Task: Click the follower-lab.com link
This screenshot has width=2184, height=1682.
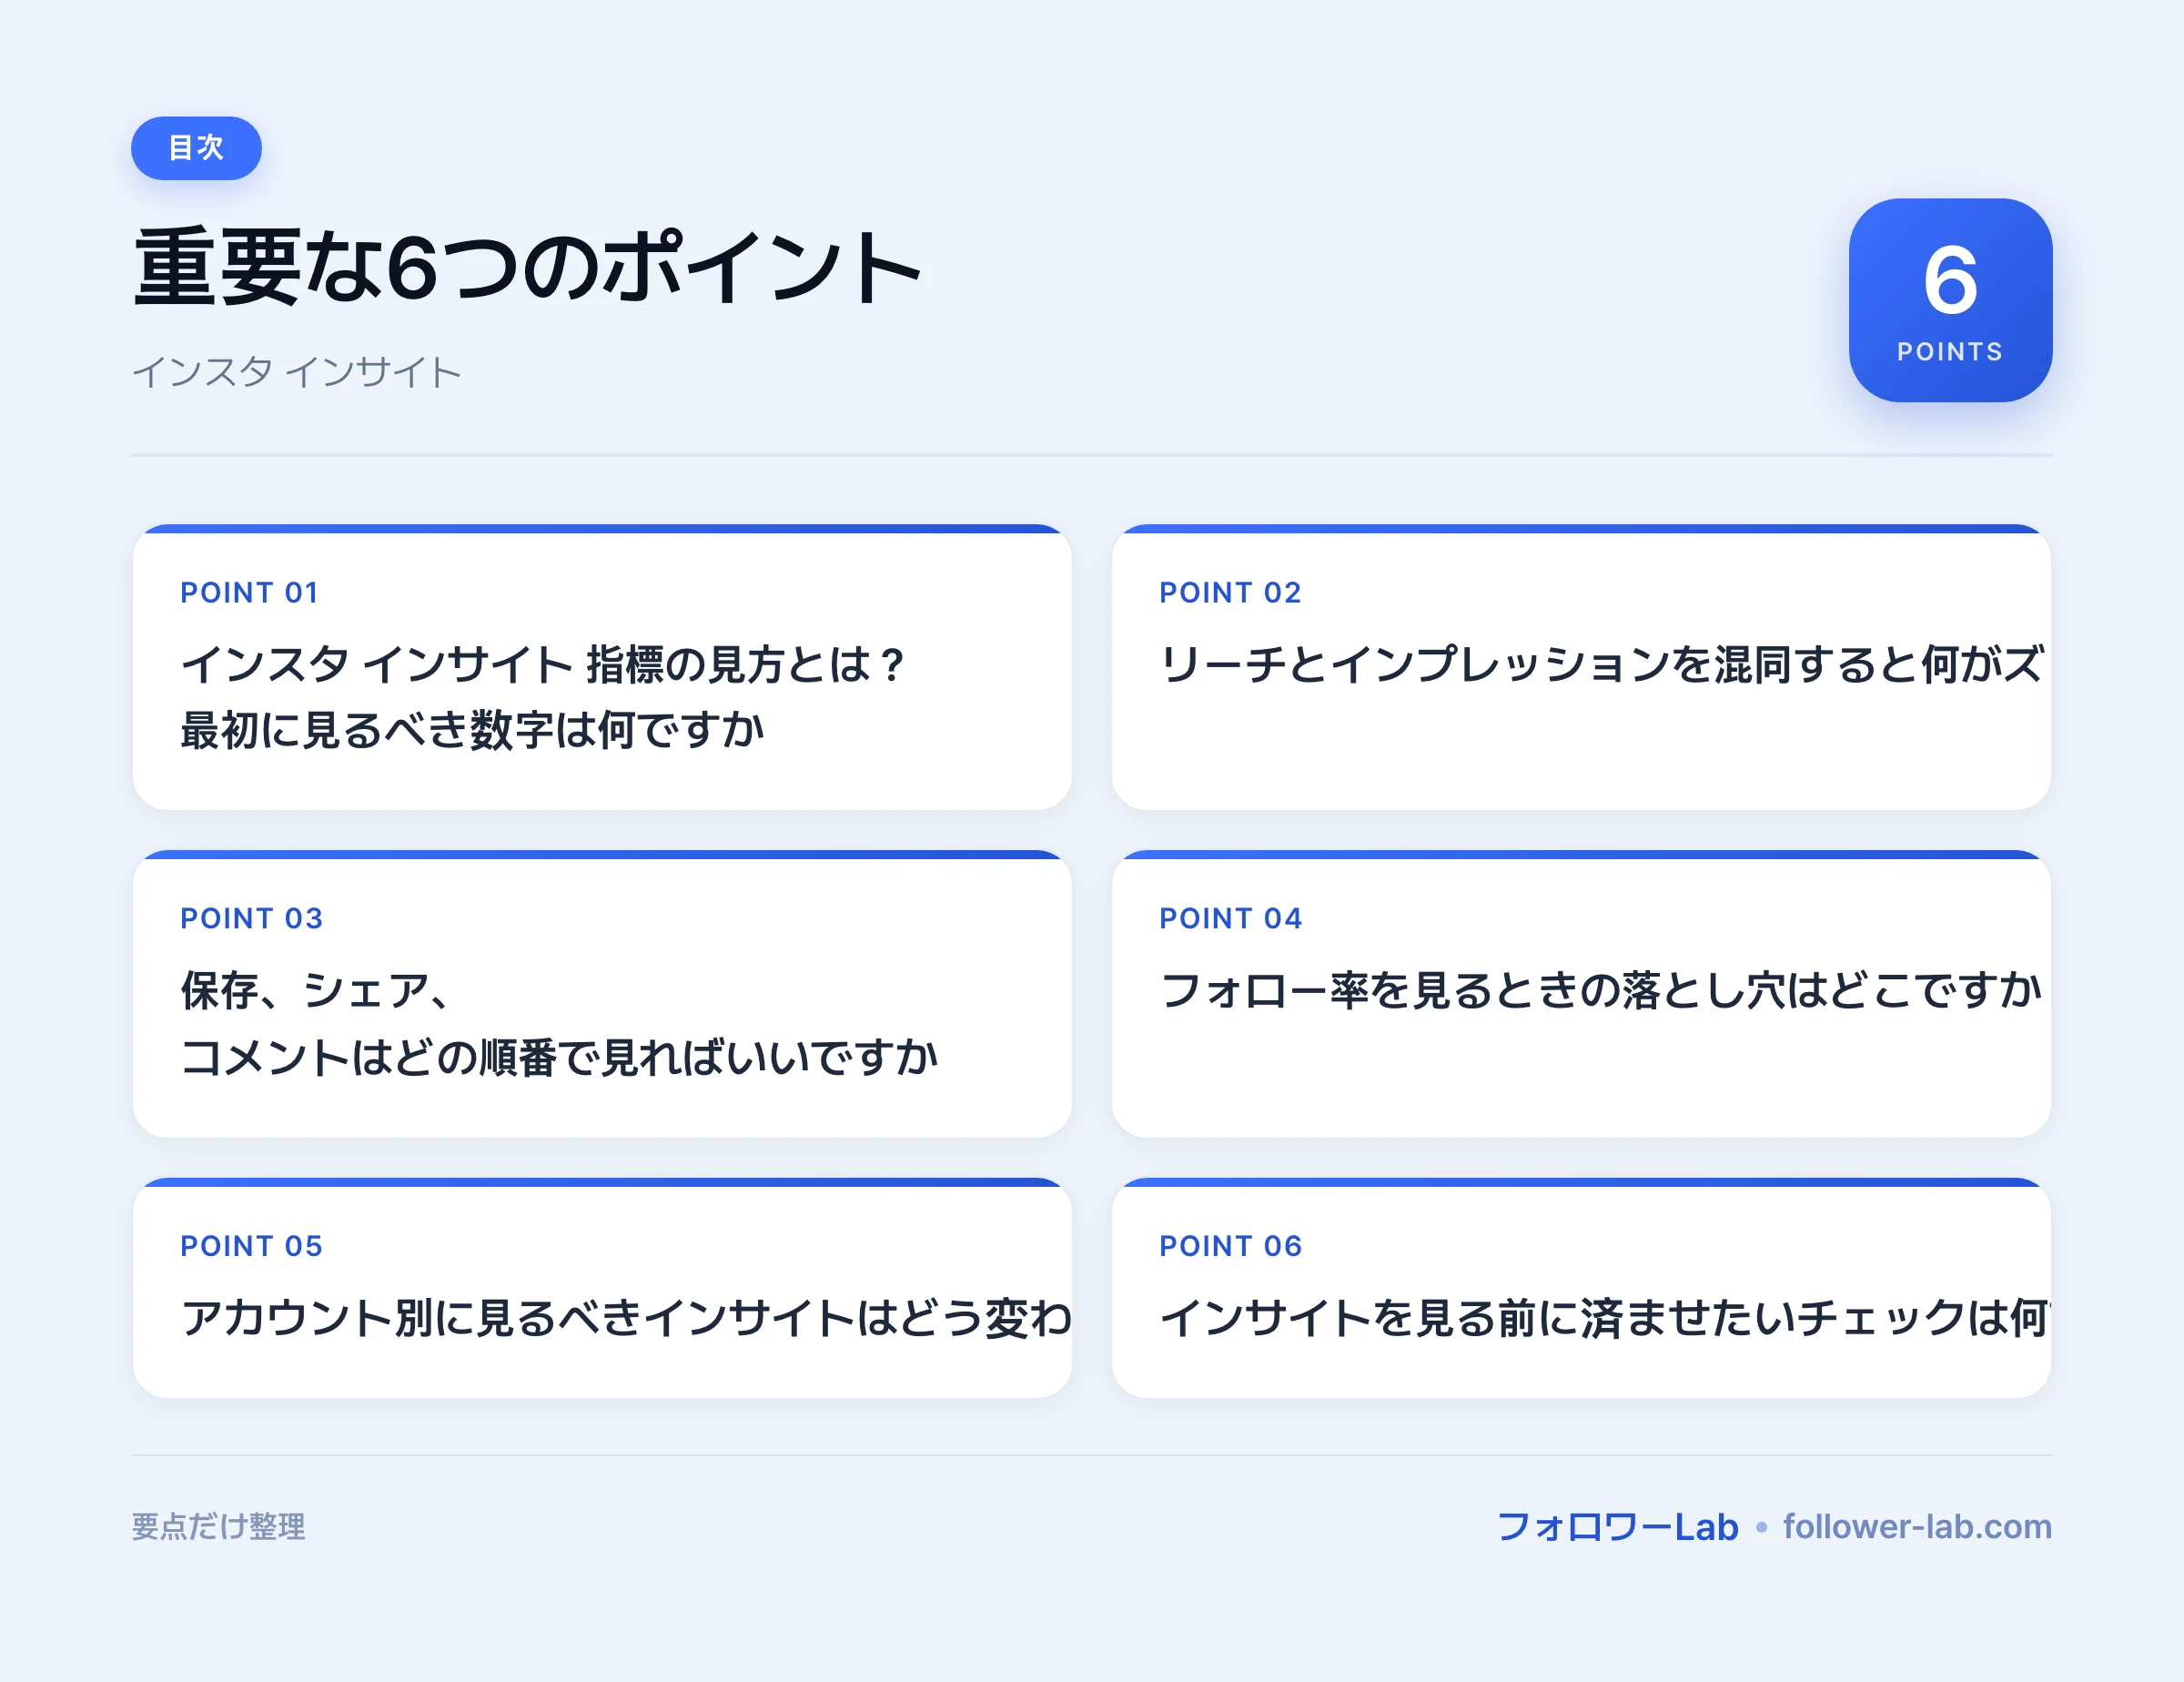Action: (x=1917, y=1526)
